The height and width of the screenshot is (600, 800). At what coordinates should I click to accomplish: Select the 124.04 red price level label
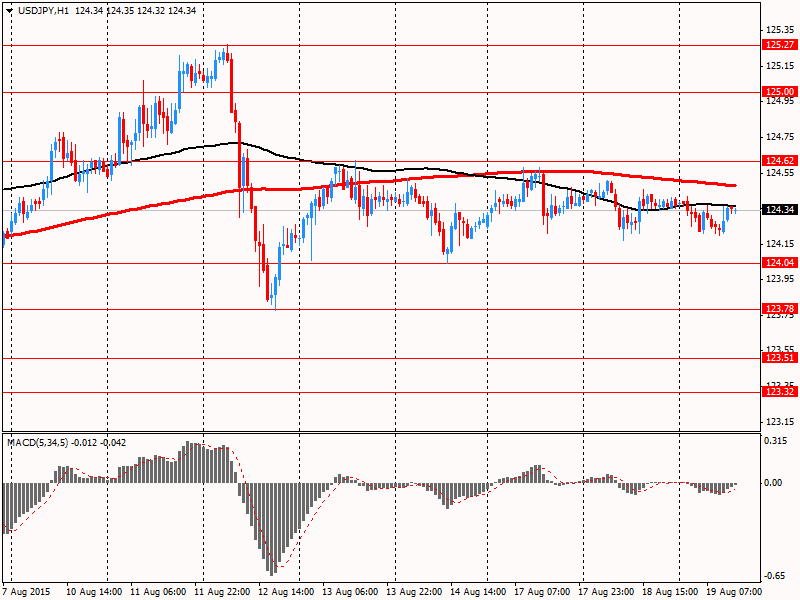(x=780, y=263)
